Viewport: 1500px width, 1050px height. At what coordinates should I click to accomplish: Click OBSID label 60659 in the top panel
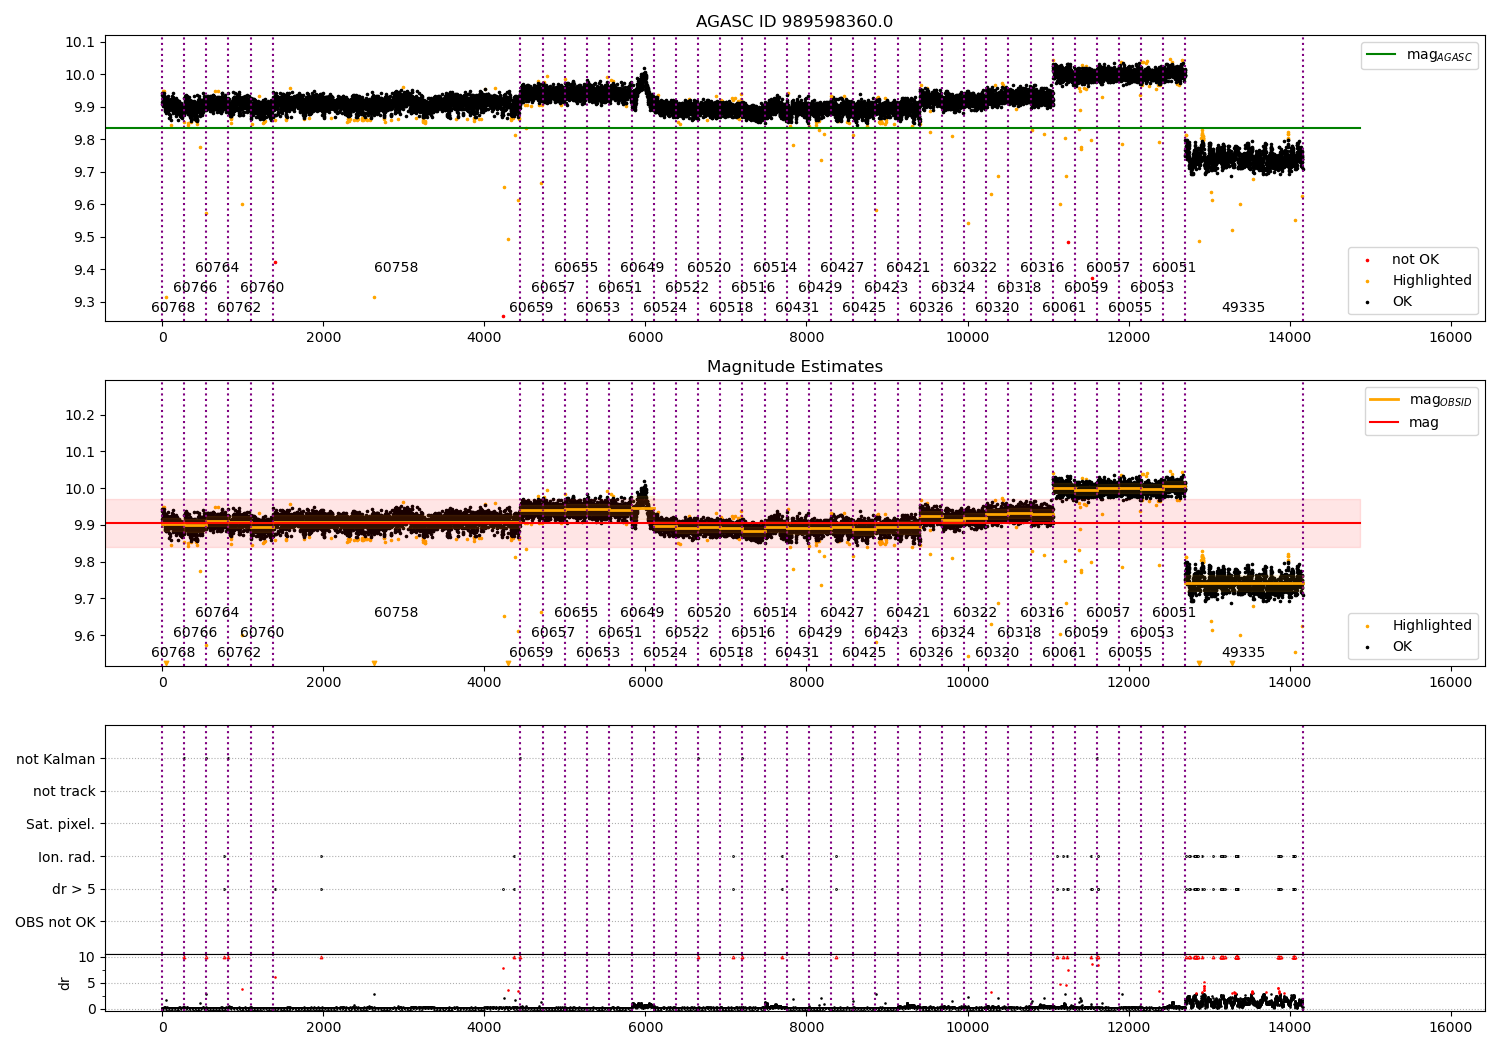[x=531, y=308]
